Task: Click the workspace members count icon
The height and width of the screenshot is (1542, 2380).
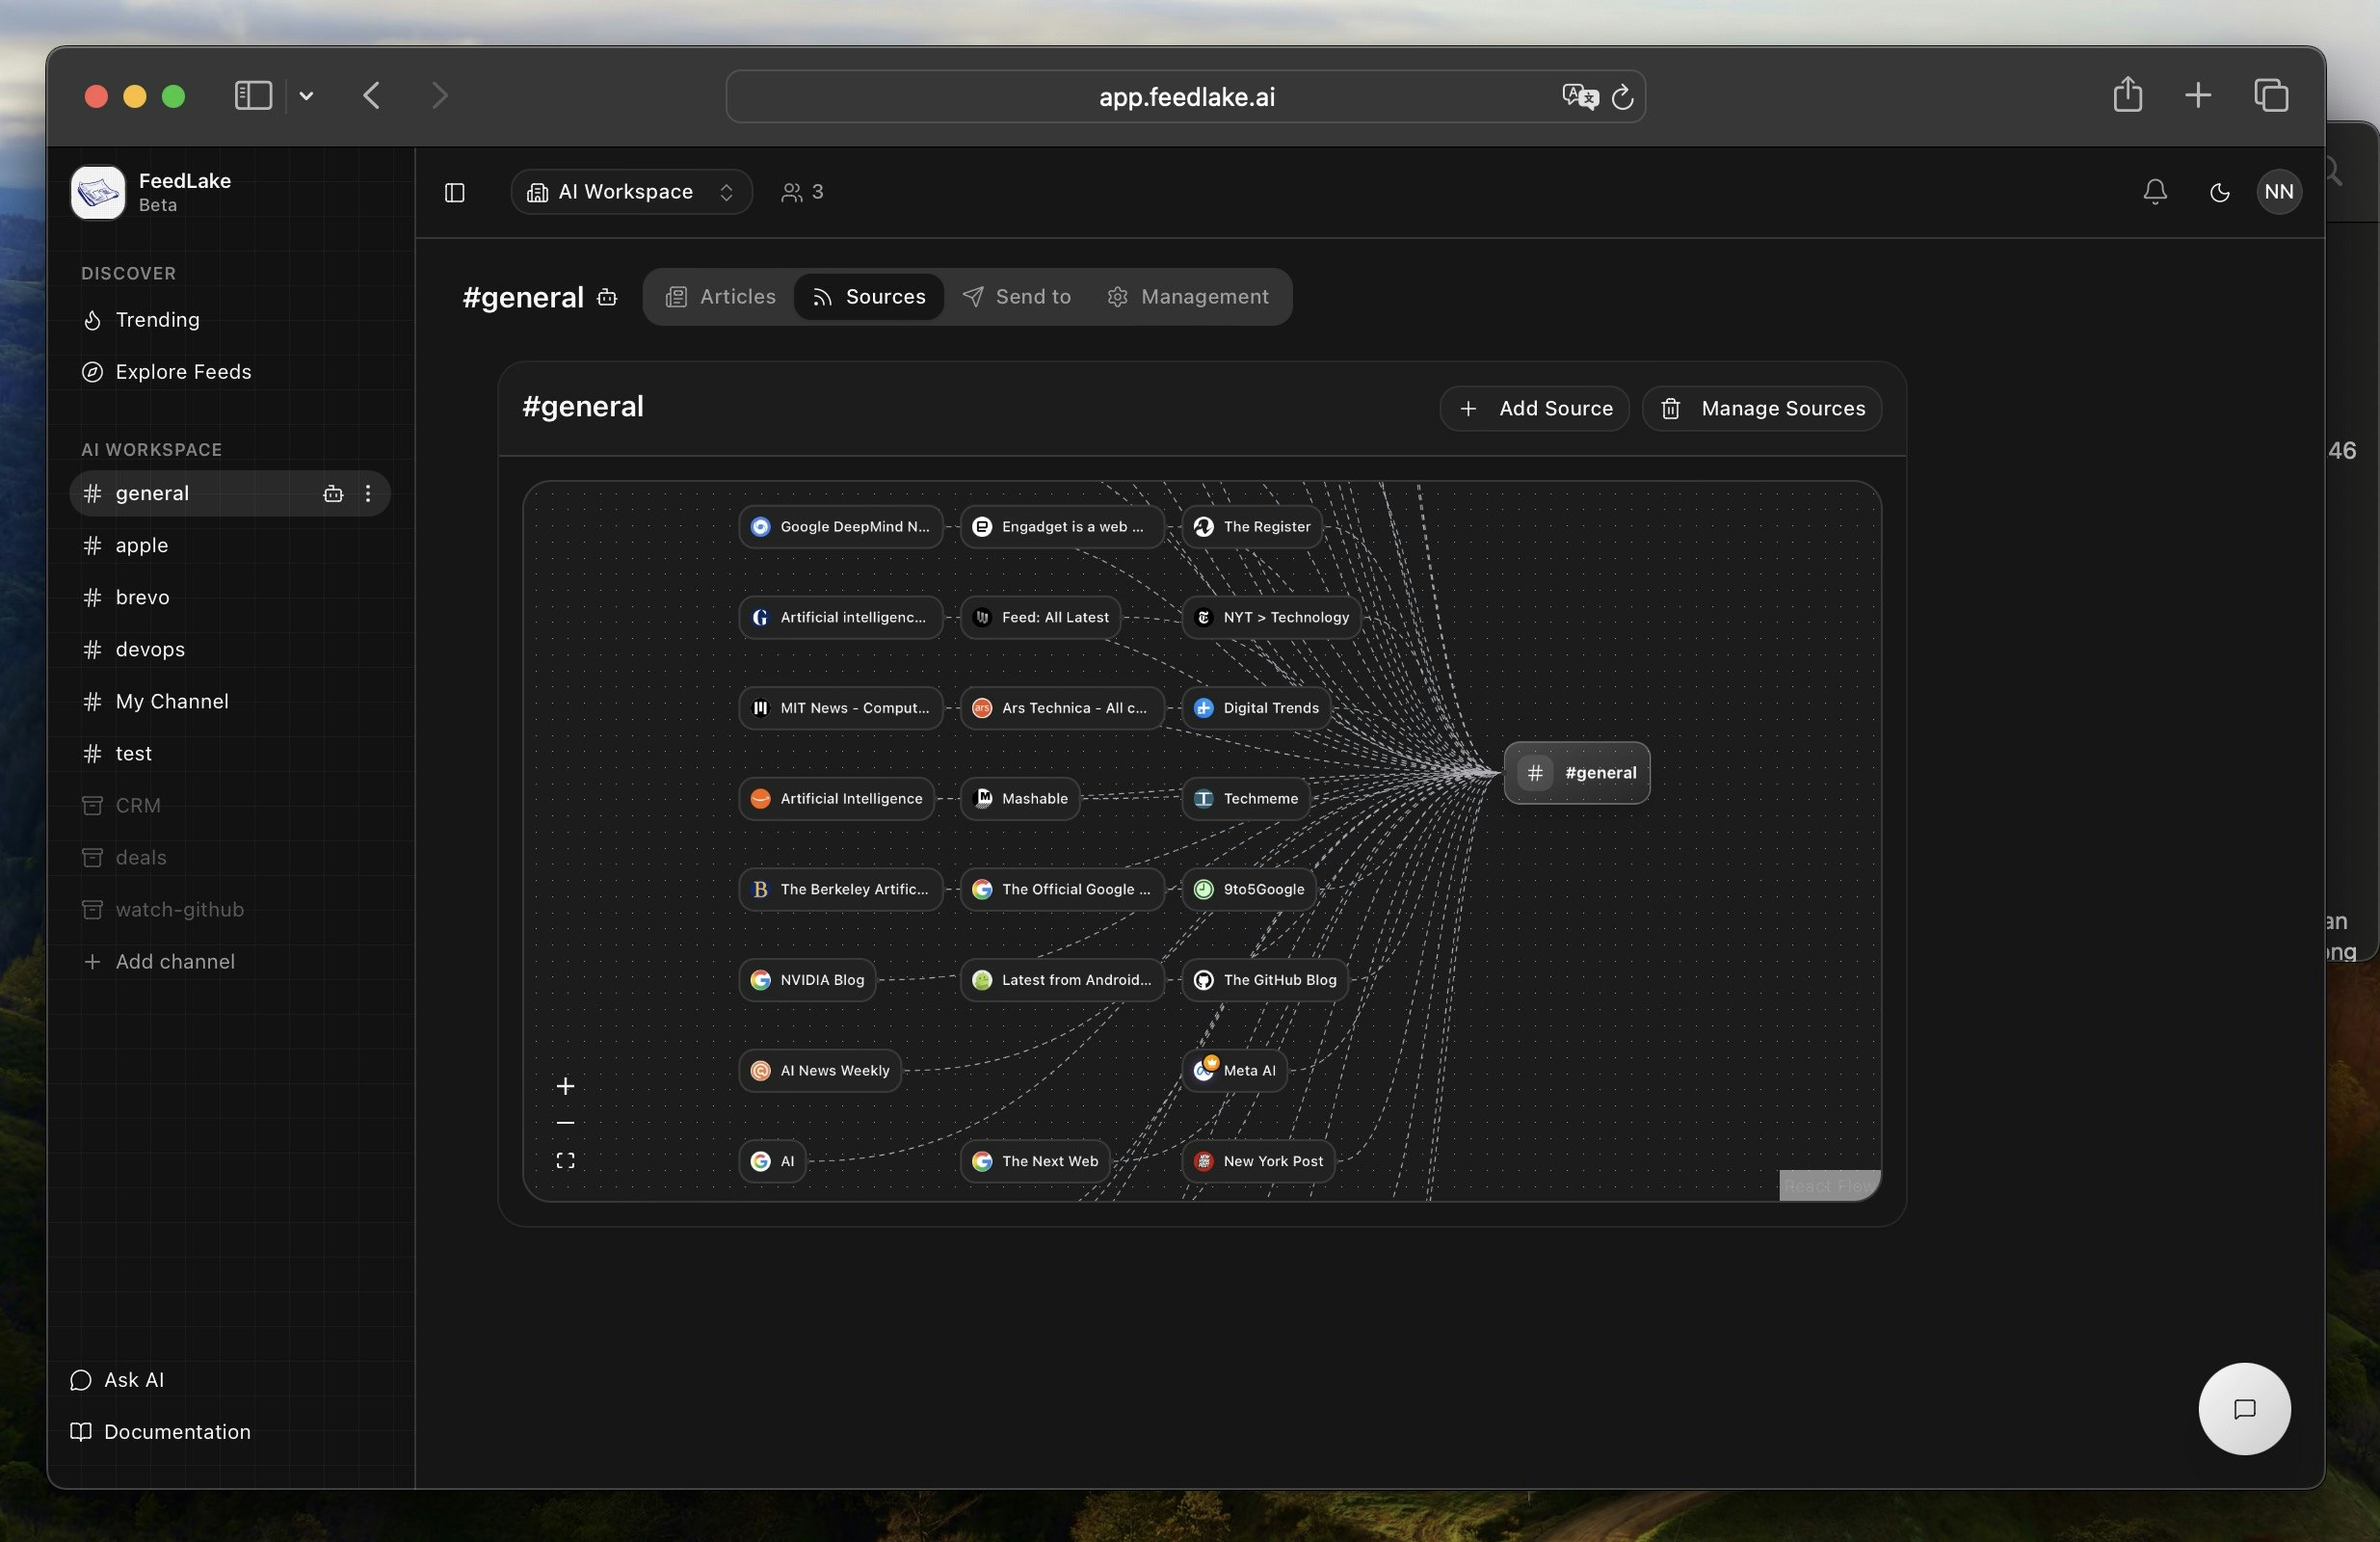Action: 802,192
